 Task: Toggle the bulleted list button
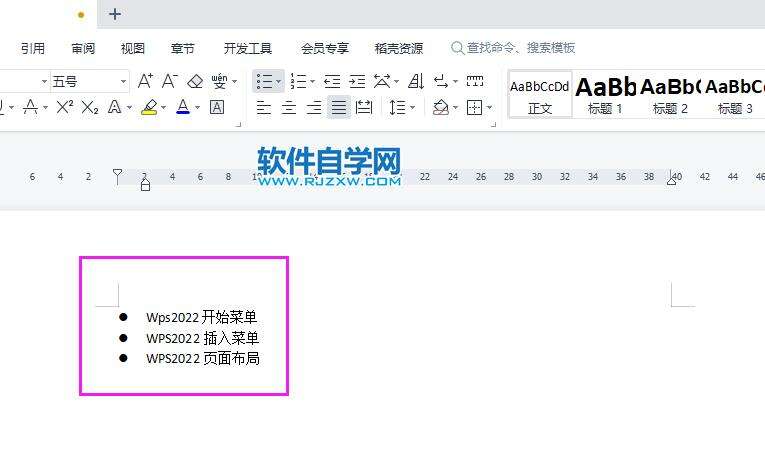(x=264, y=81)
